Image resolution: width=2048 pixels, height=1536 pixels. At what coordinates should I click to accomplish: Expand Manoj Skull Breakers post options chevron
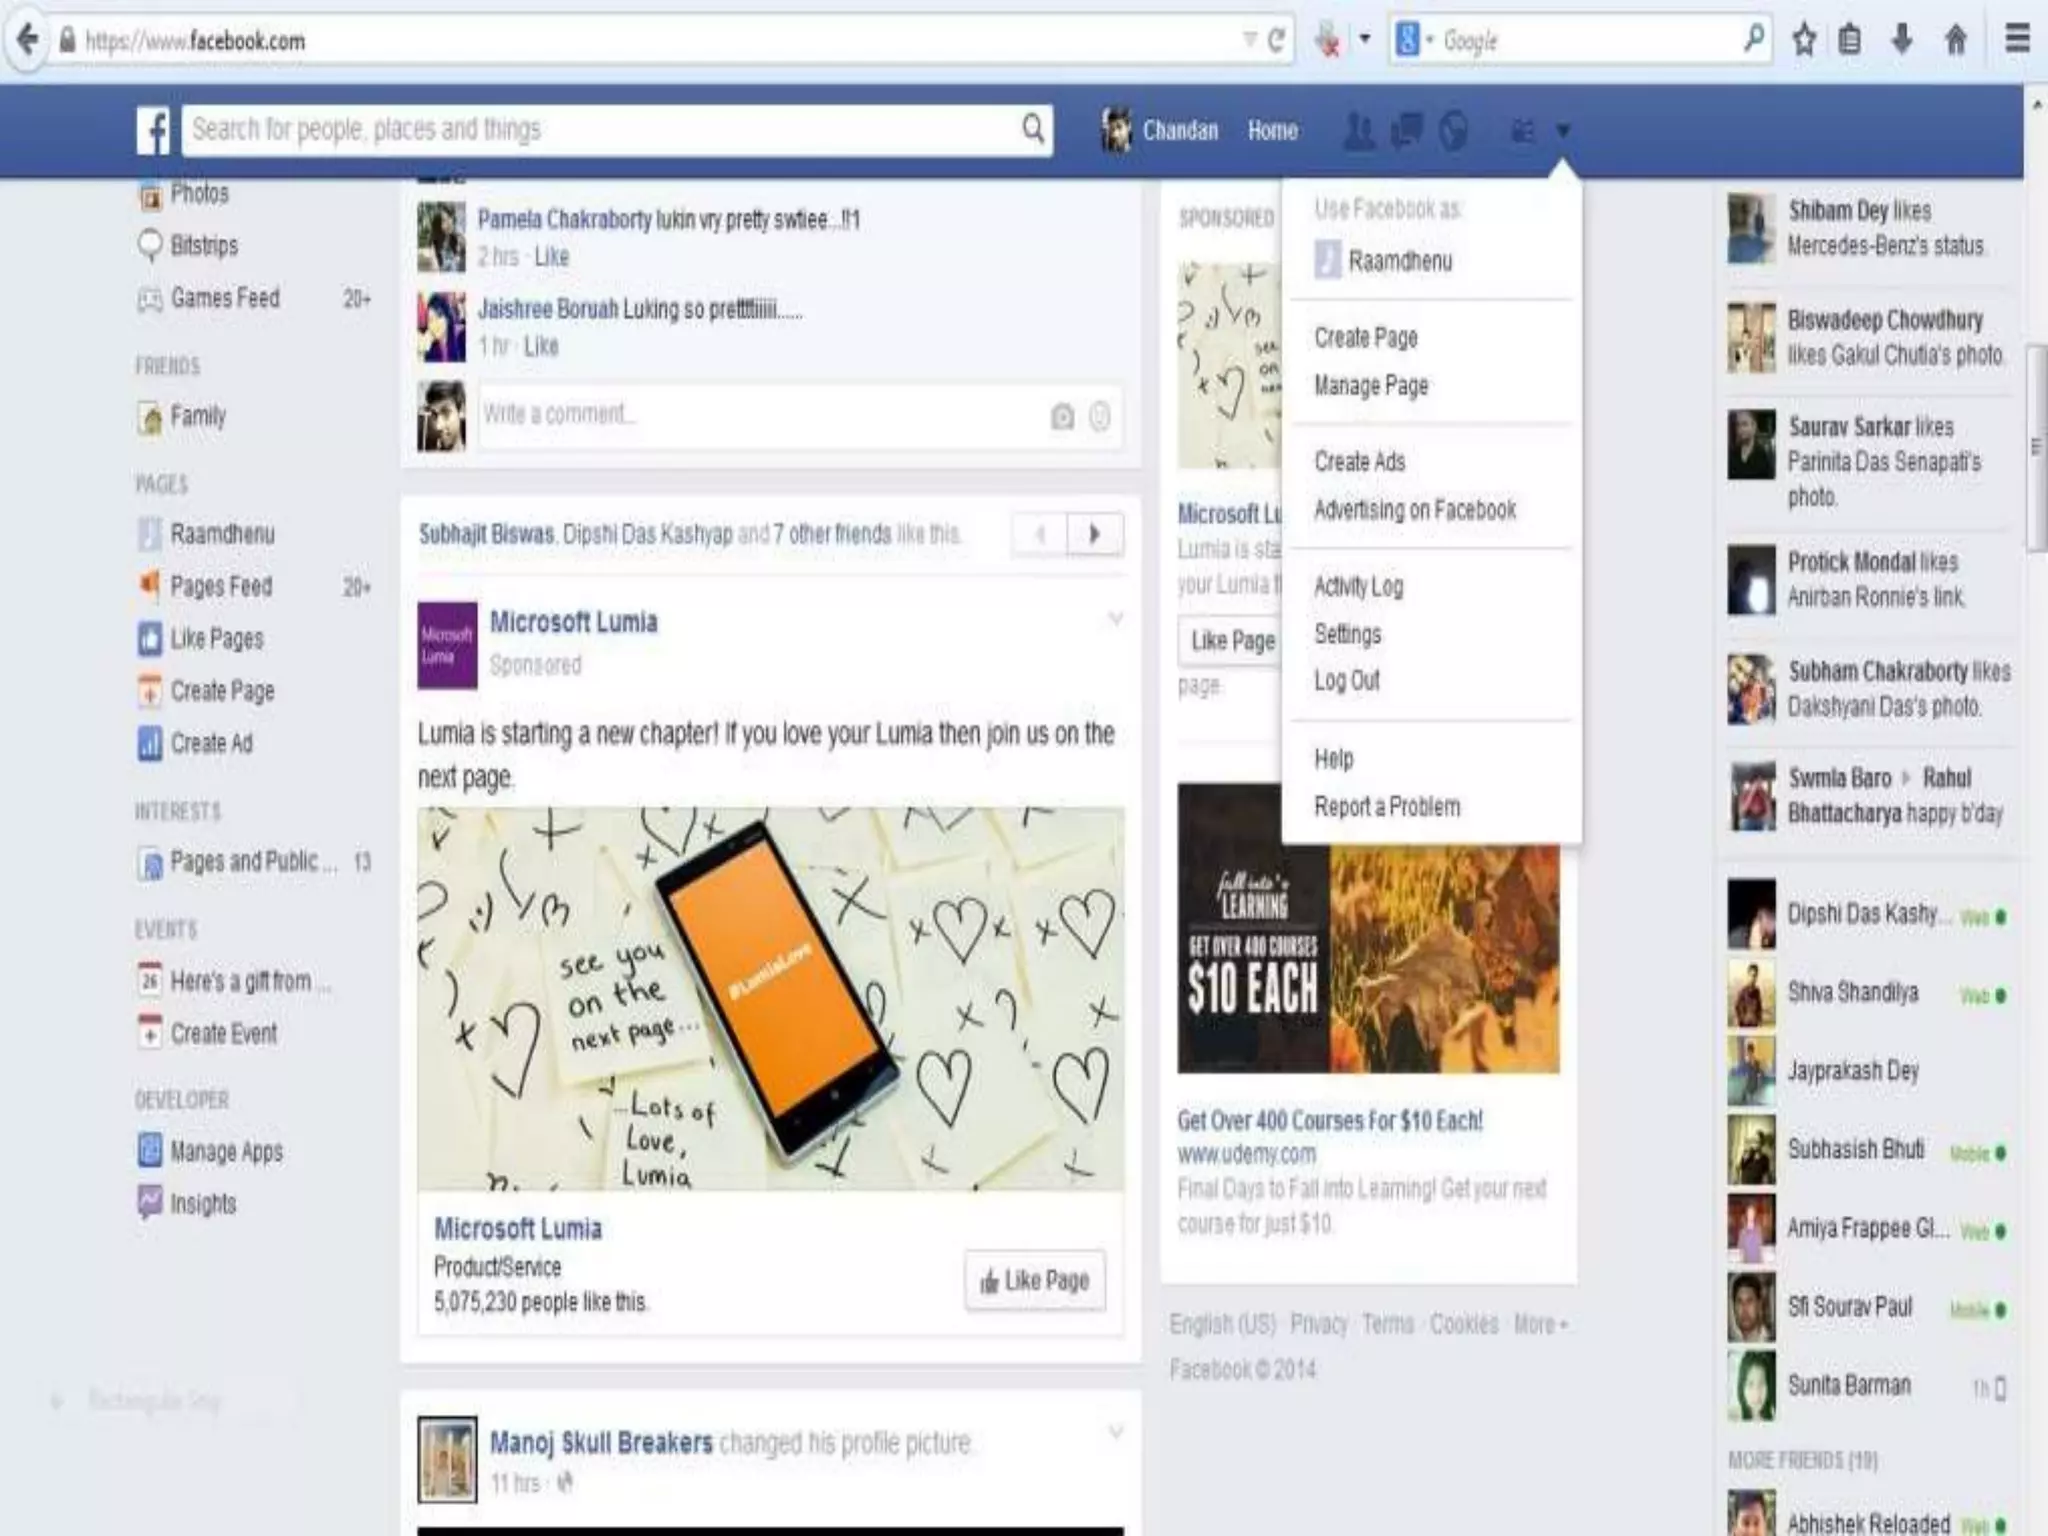[x=1115, y=1433]
